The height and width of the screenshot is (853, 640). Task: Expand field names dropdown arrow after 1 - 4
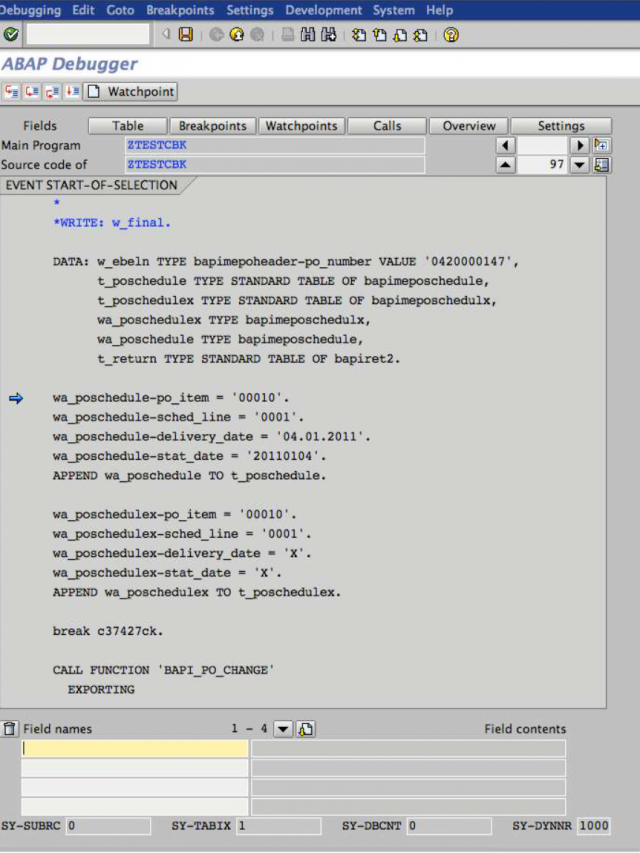click(283, 728)
